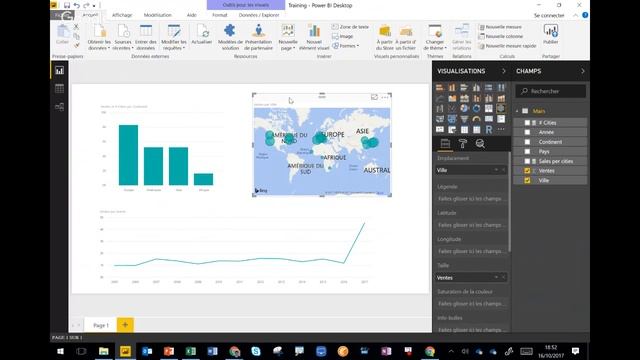Remove the Ville field from Emplacement

point(504,170)
